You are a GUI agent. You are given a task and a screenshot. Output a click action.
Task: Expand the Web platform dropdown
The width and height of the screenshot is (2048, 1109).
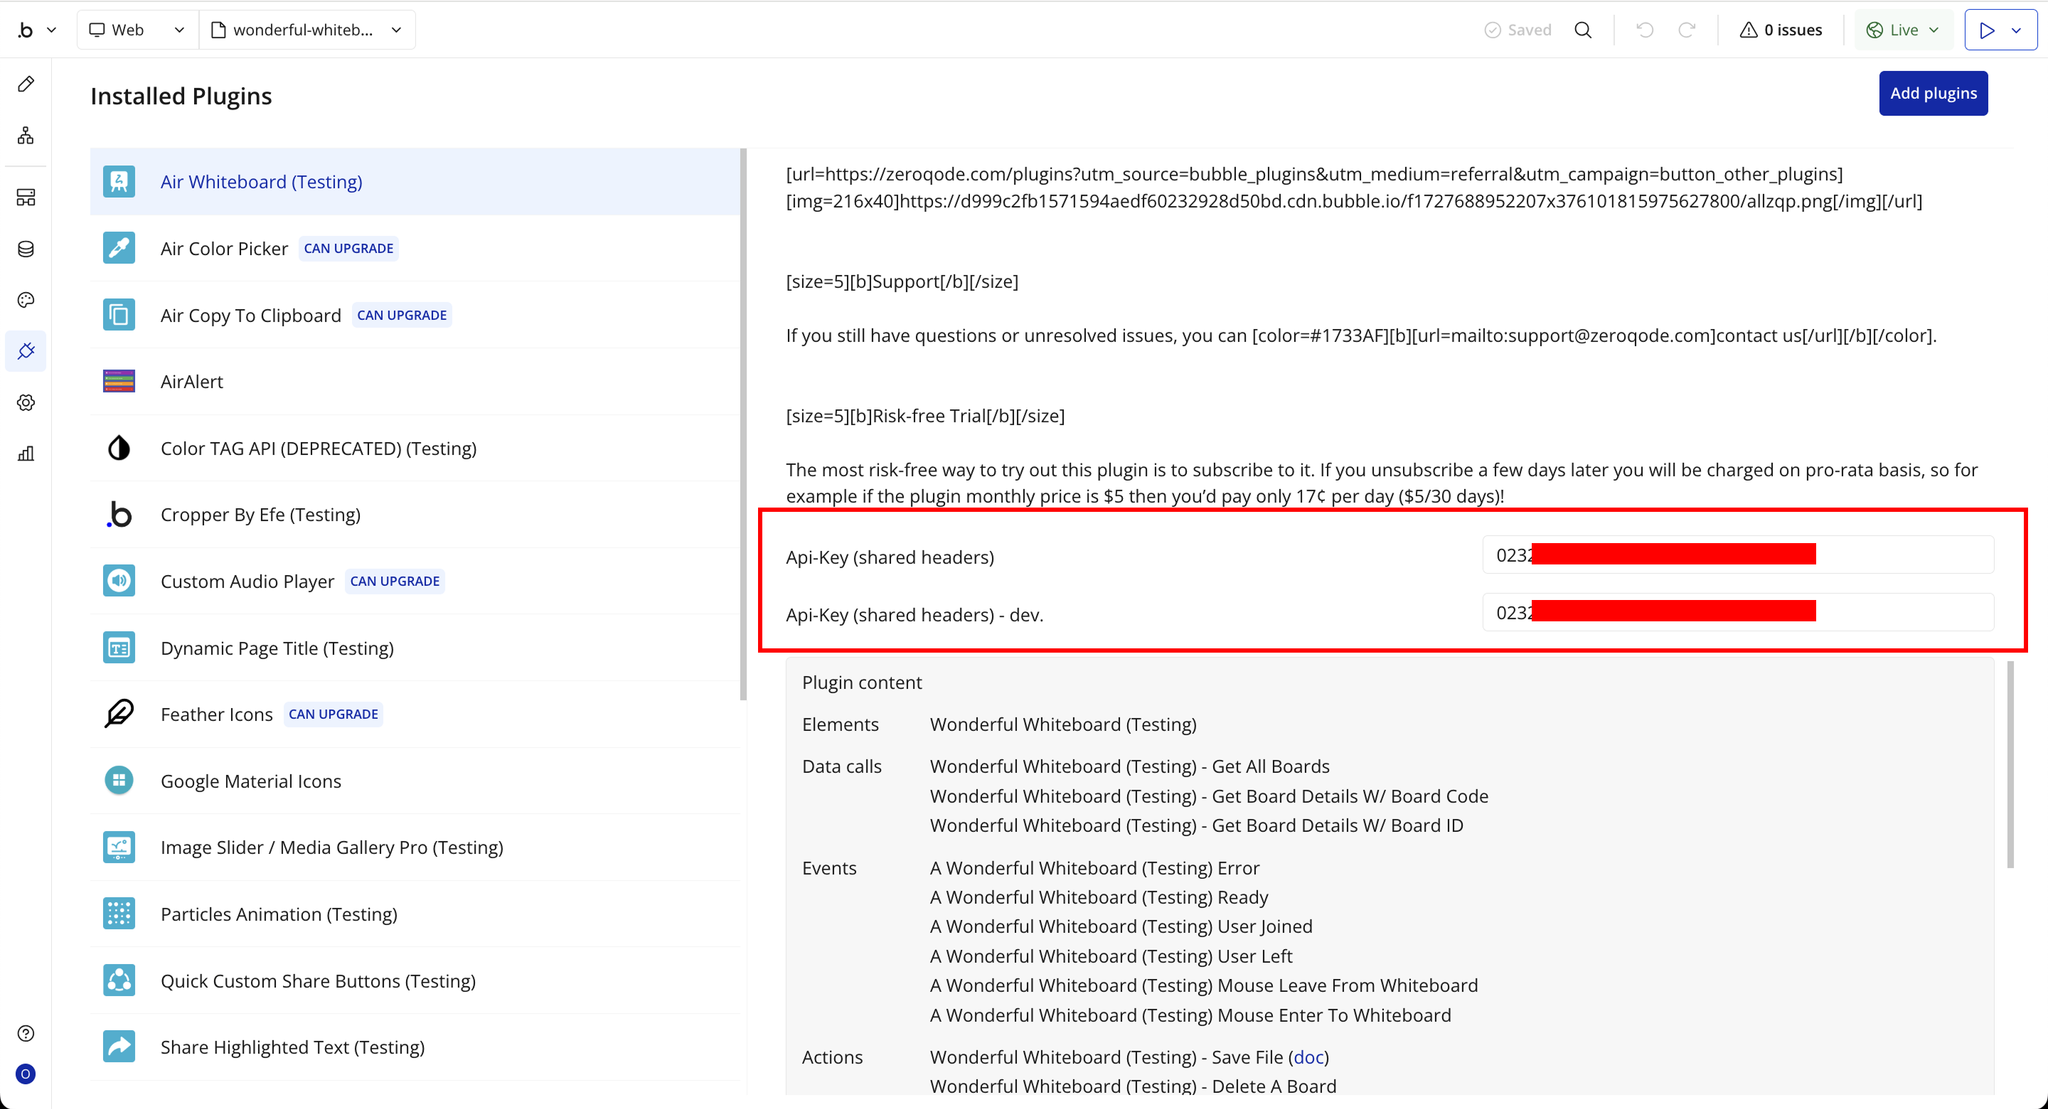[137, 30]
